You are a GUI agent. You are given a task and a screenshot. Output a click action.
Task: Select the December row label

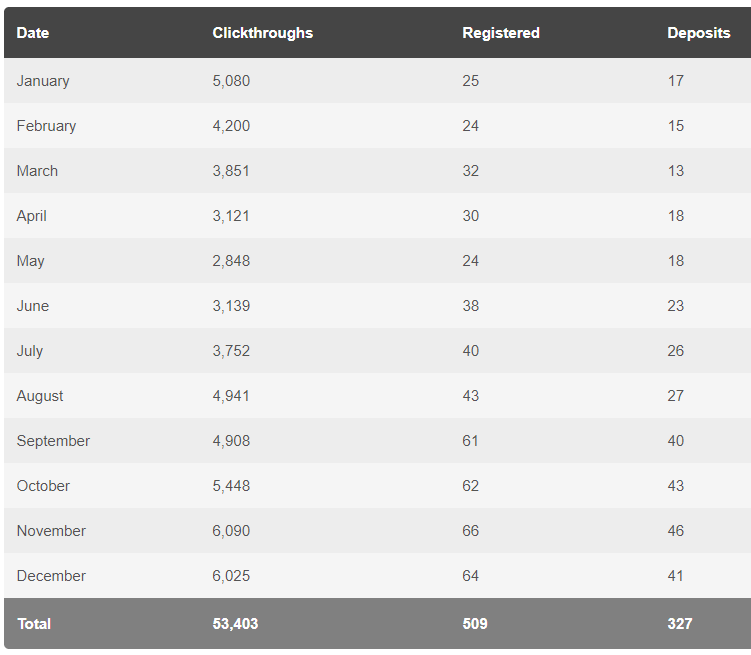coord(51,576)
